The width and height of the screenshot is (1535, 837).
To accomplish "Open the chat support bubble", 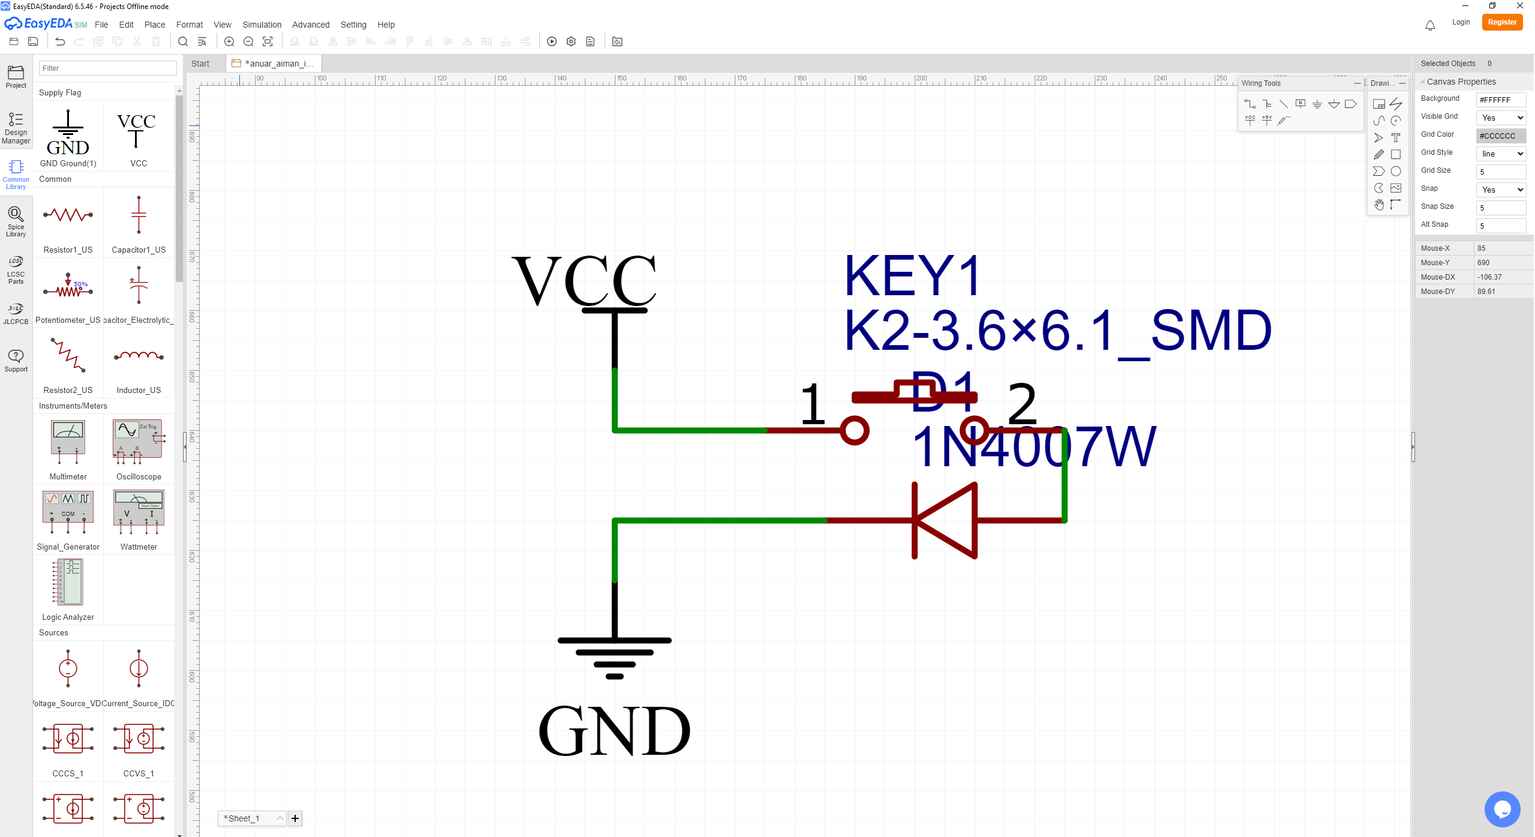I will 1502,809.
